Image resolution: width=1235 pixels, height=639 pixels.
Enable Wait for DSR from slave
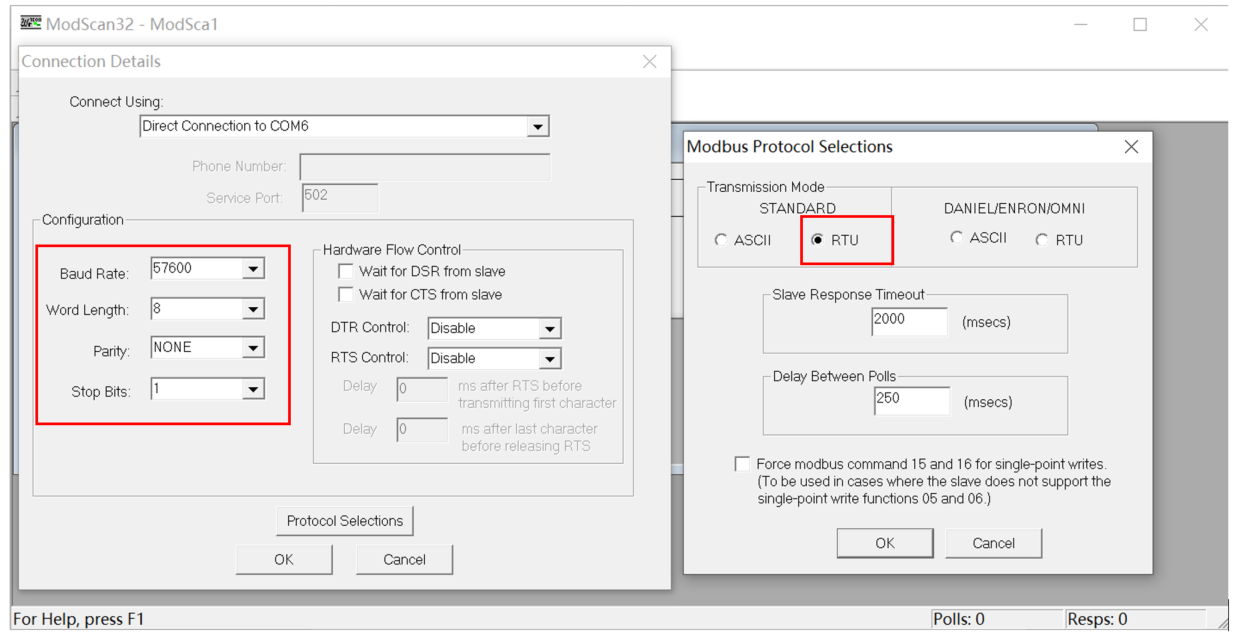click(x=346, y=271)
